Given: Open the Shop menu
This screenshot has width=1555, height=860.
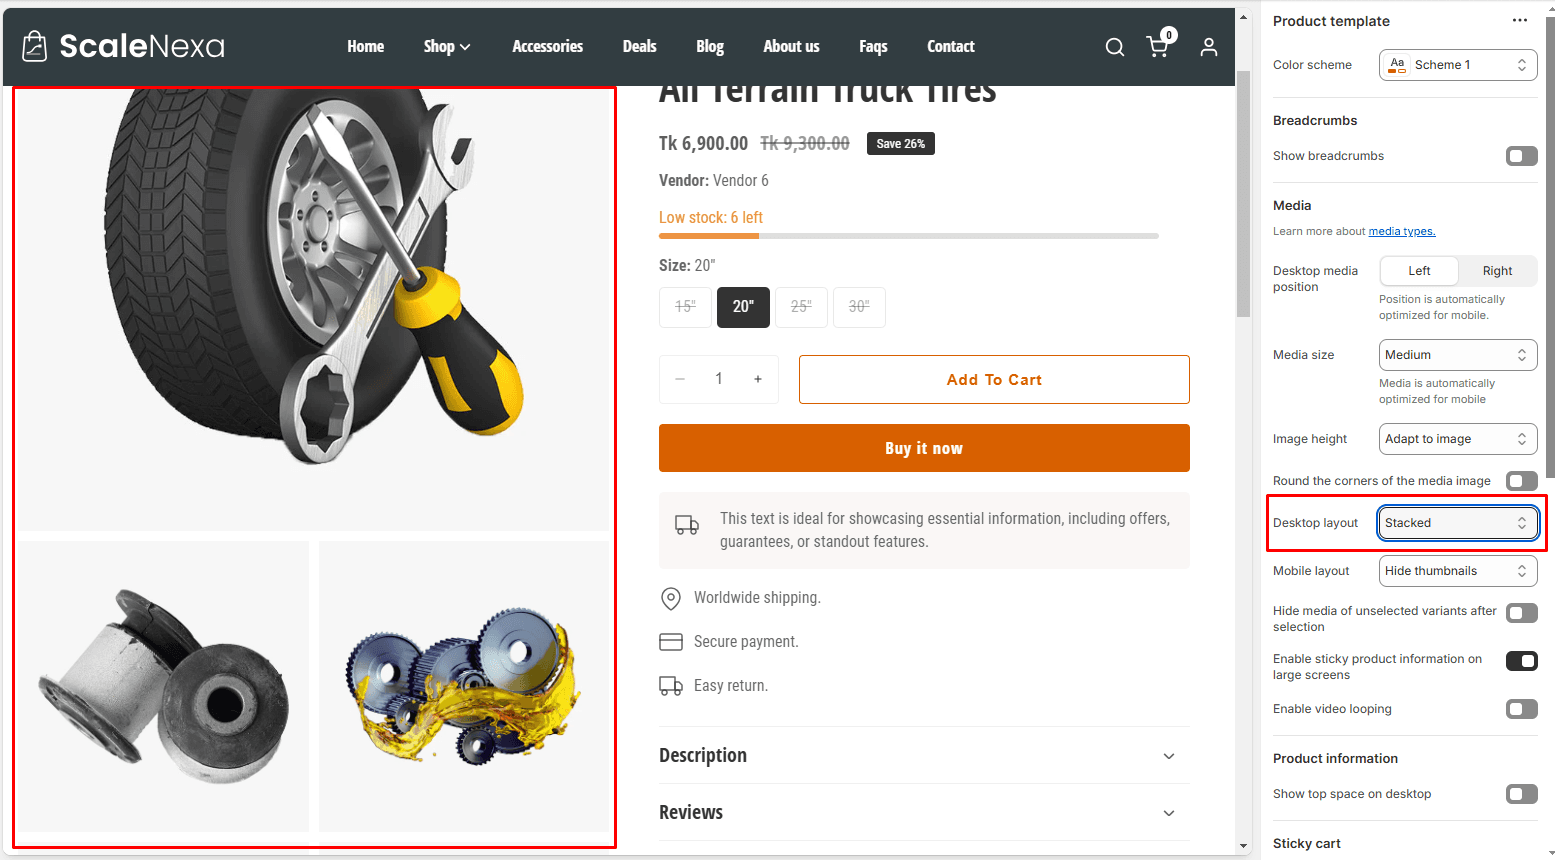Looking at the screenshot, I should coord(446,47).
